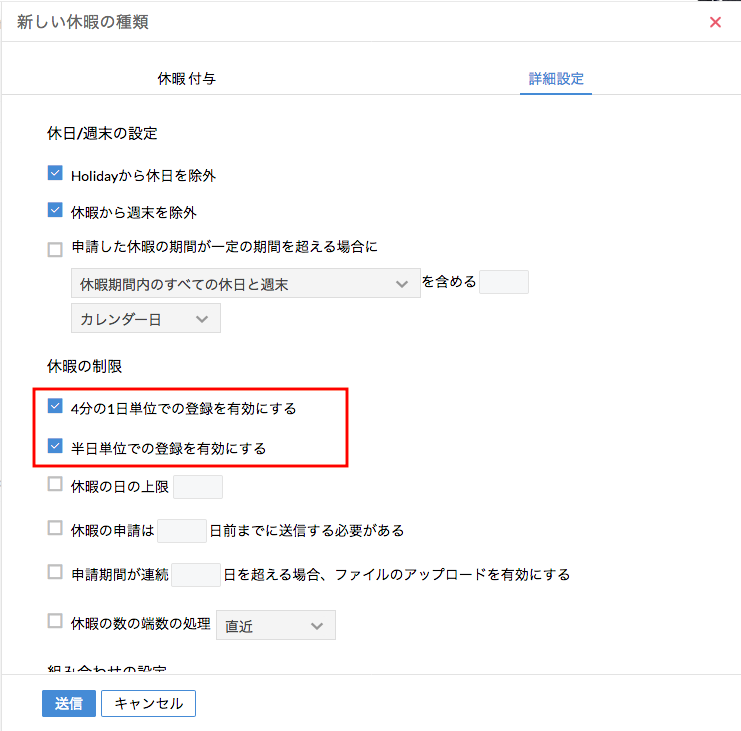This screenshot has height=731, width=741.
Task: Disable 4分の1日単位での登録を有効にする checkbox
Action: click(x=55, y=408)
